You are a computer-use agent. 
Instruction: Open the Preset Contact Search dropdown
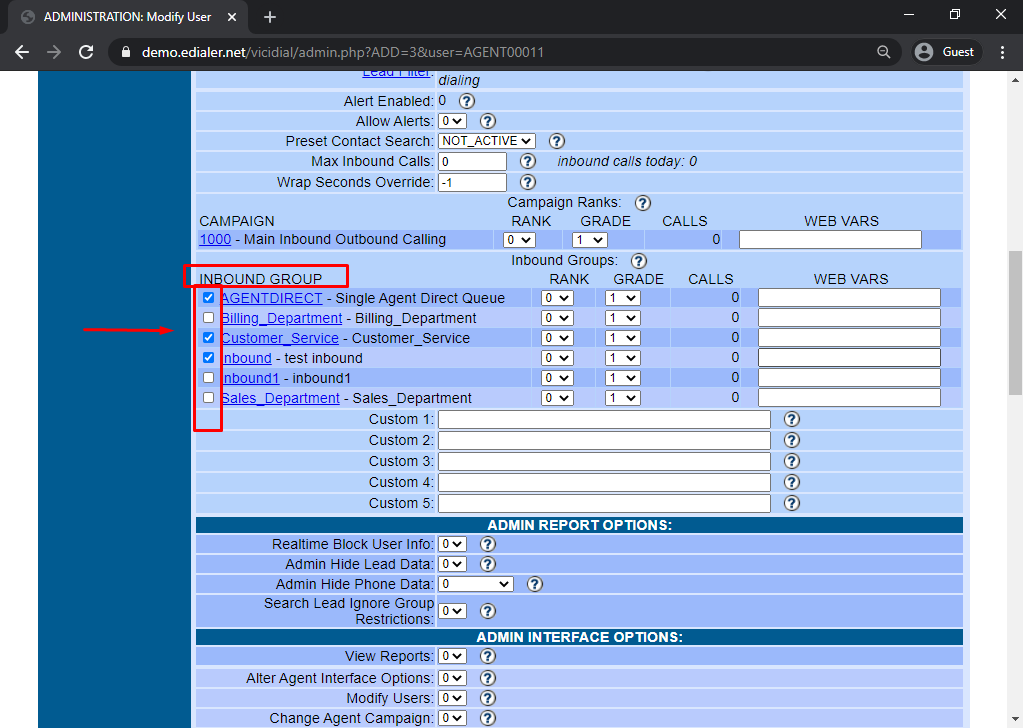487,141
